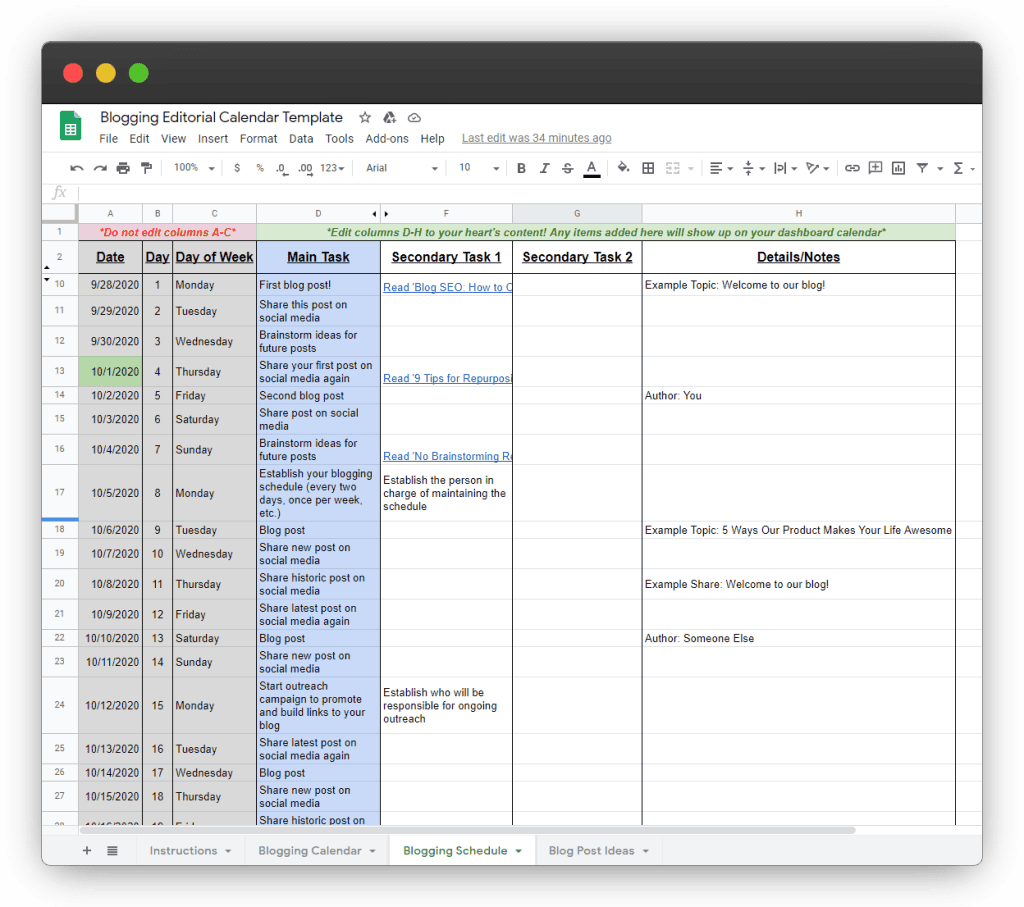1024x907 pixels.
Task: Click the Insert chart icon
Action: click(x=898, y=168)
